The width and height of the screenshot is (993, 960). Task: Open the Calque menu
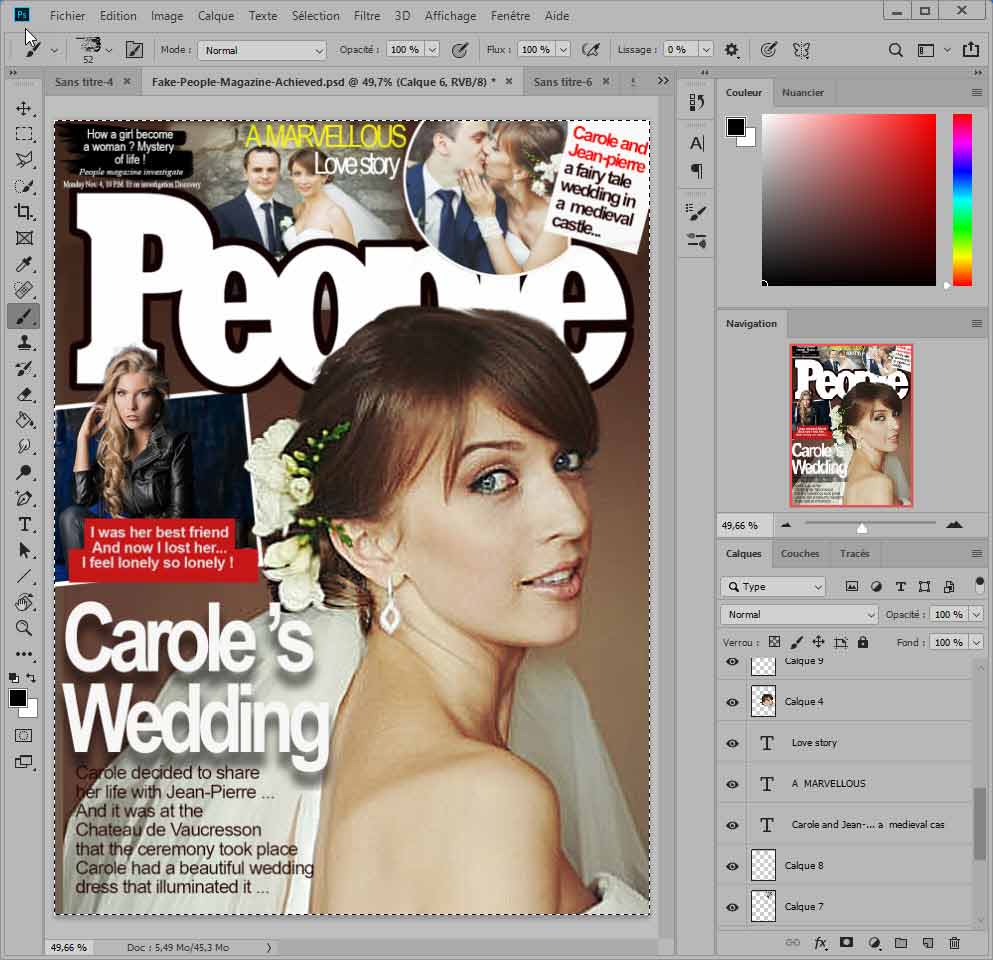(215, 16)
